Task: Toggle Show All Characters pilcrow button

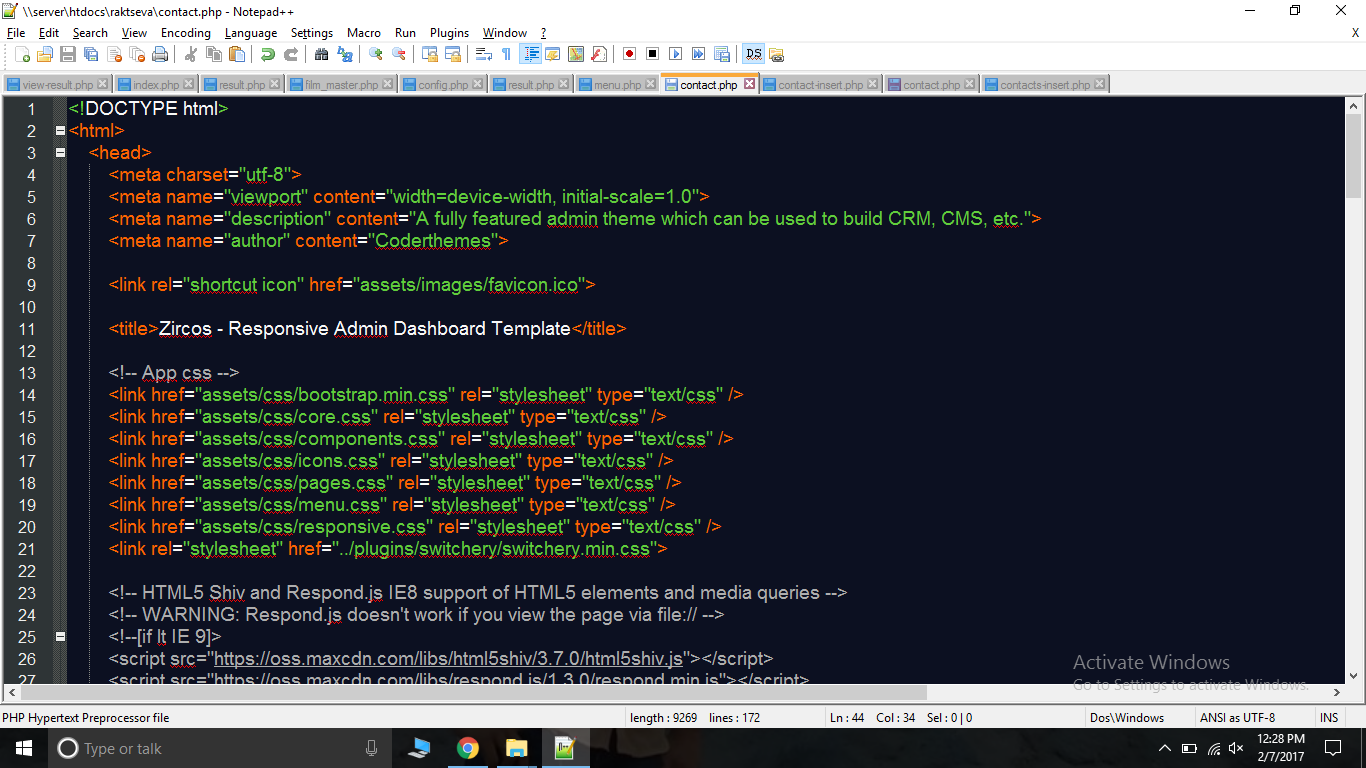Action: pyautogui.click(x=506, y=54)
